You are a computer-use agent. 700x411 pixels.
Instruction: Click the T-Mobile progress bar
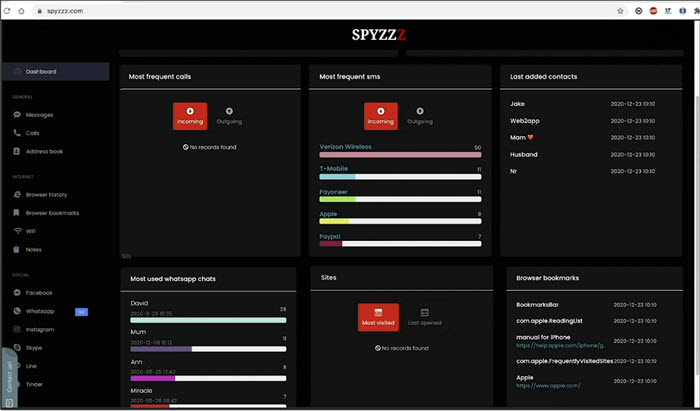tap(400, 177)
